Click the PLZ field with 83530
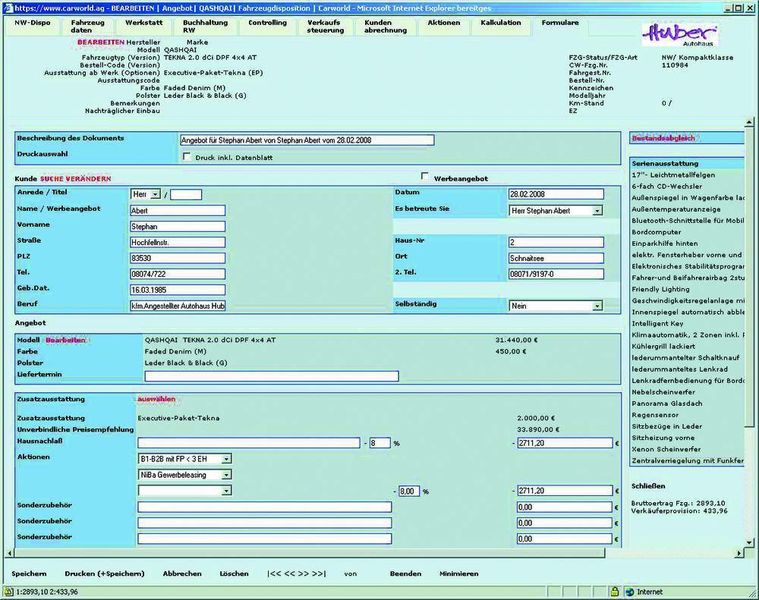Screen dimensions: 759x600 coord(178,258)
